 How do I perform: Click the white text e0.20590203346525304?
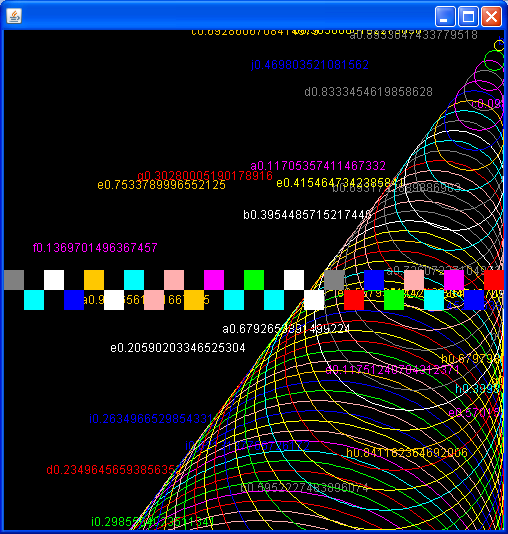point(178,348)
